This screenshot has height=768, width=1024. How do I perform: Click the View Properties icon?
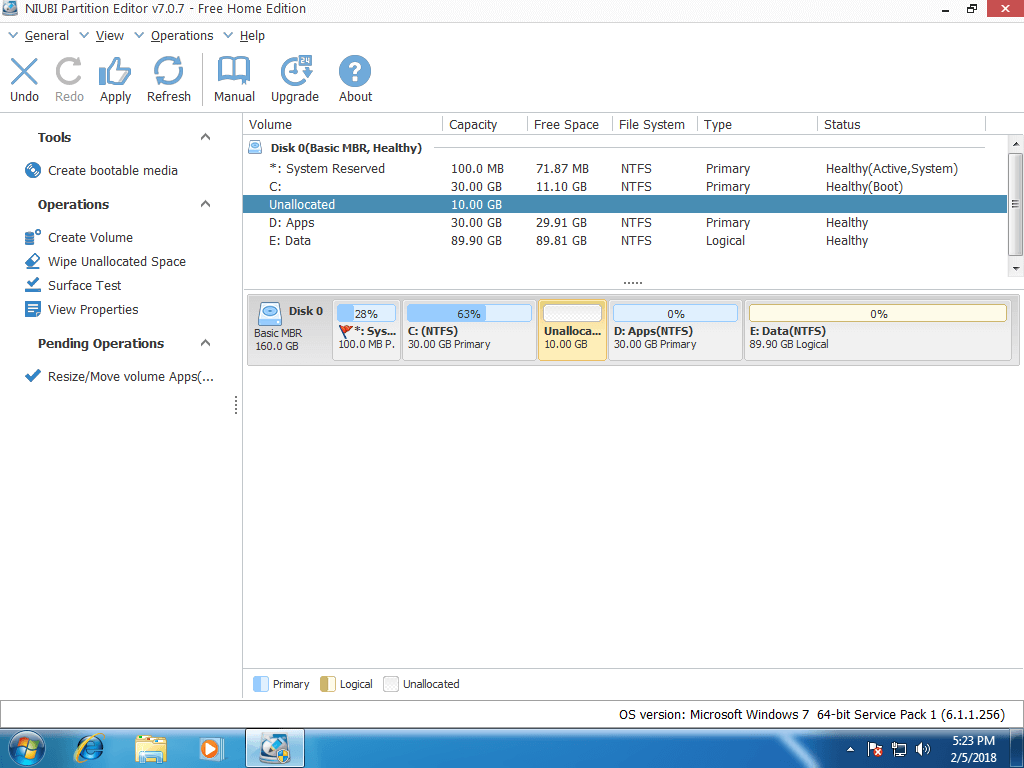[x=33, y=309]
